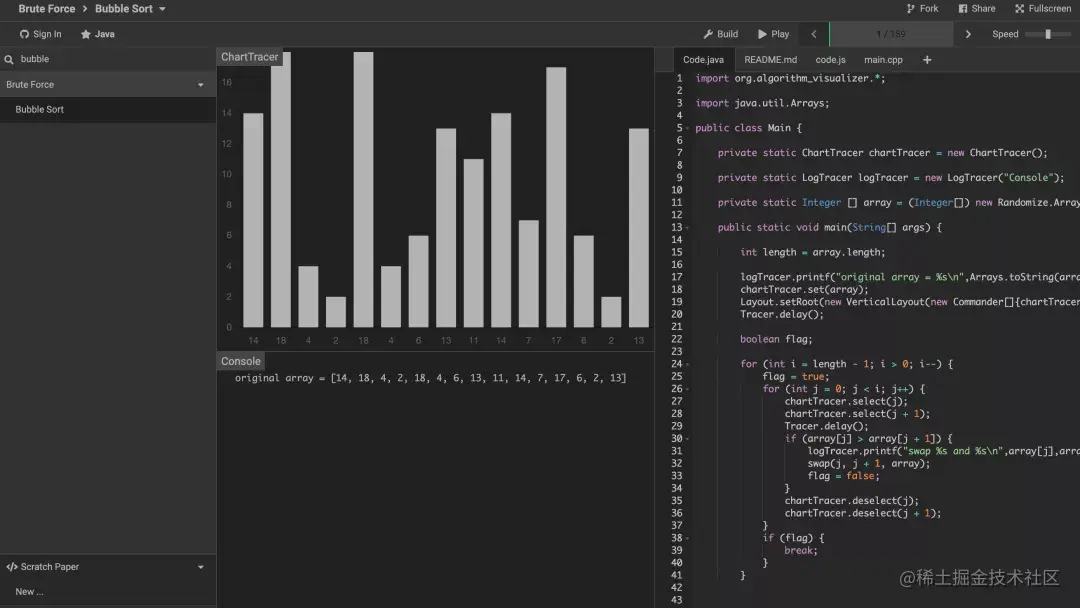Click the Build wrench icon
This screenshot has height=608, width=1080.
[708, 34]
